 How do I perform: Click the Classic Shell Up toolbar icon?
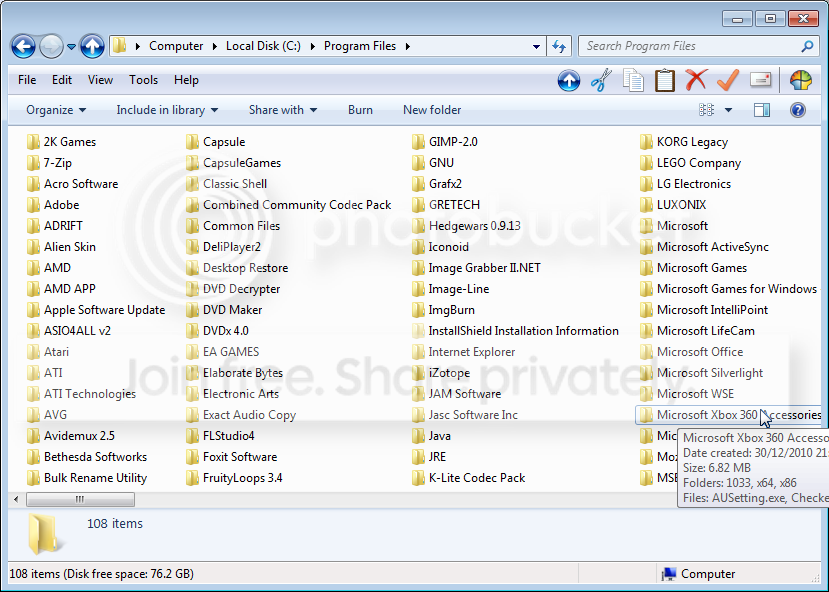coord(569,80)
